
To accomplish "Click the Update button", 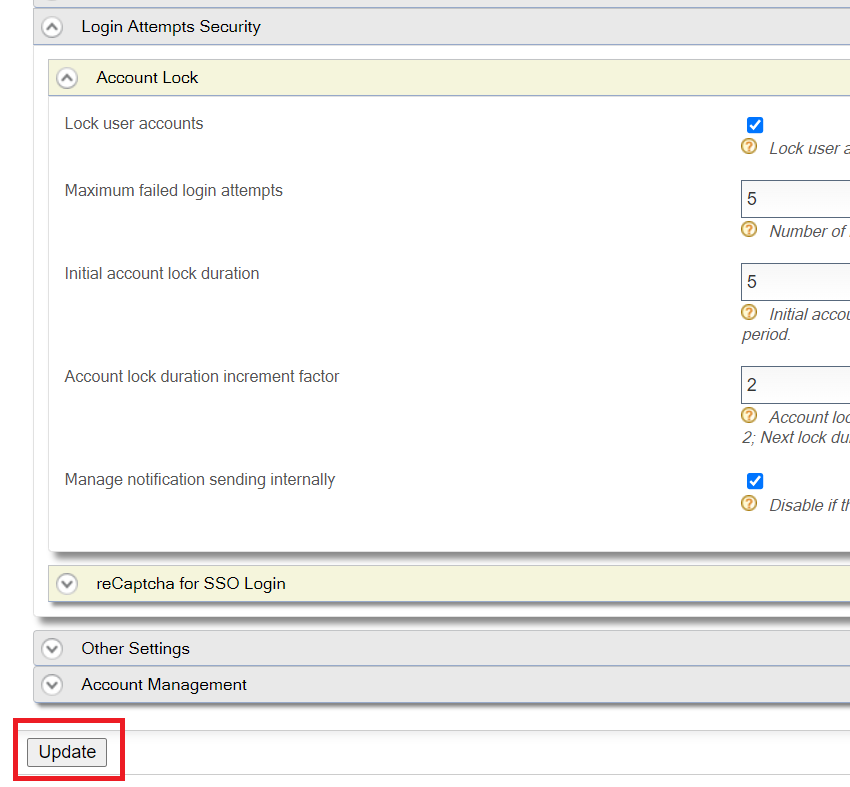I will pos(67,752).
